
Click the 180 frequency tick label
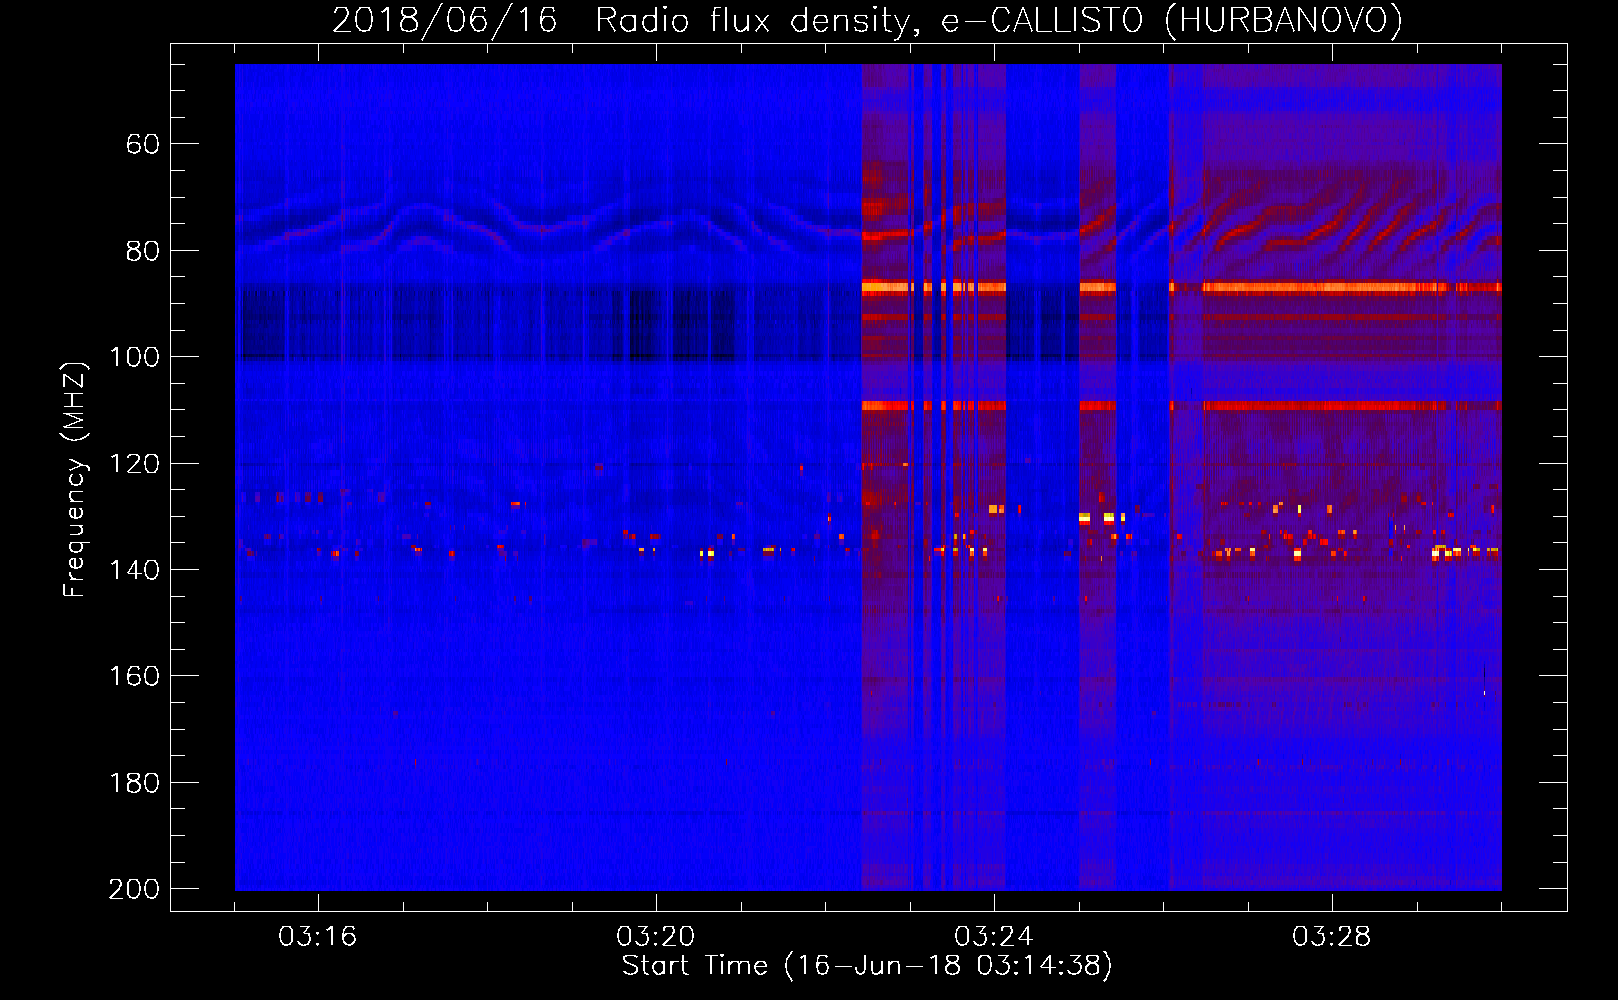pyautogui.click(x=134, y=783)
